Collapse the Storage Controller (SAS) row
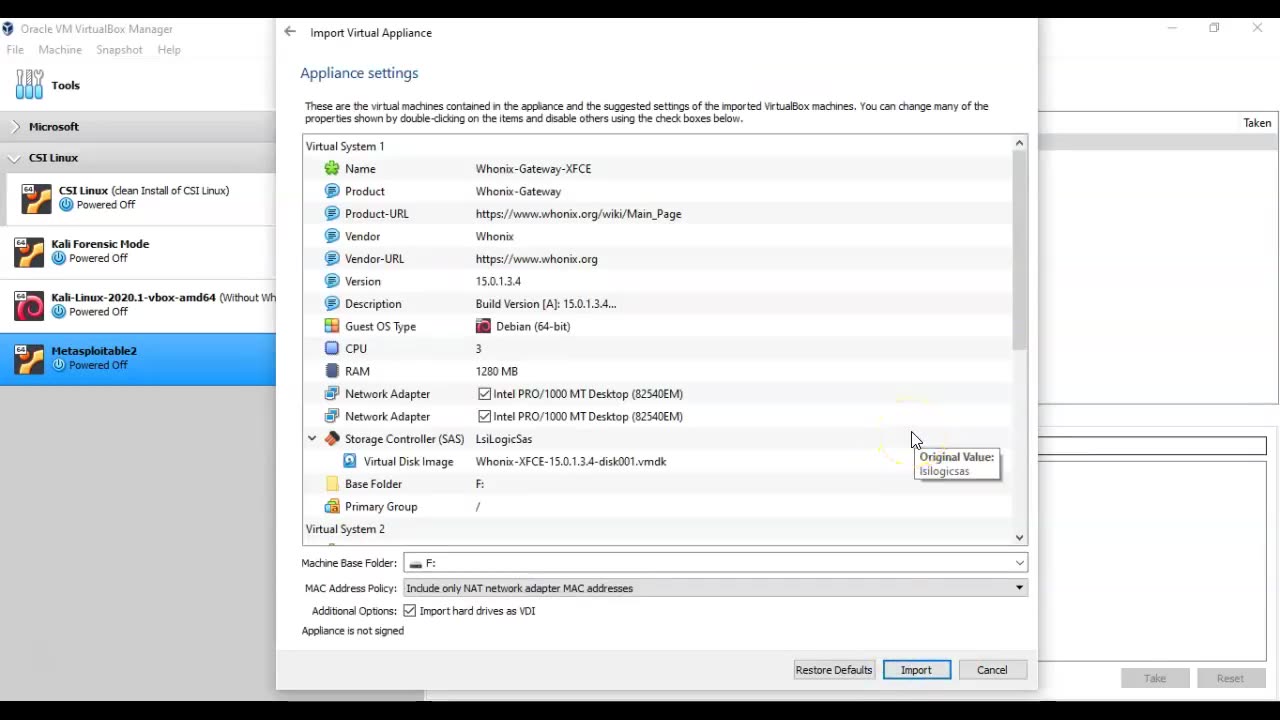 (x=312, y=439)
